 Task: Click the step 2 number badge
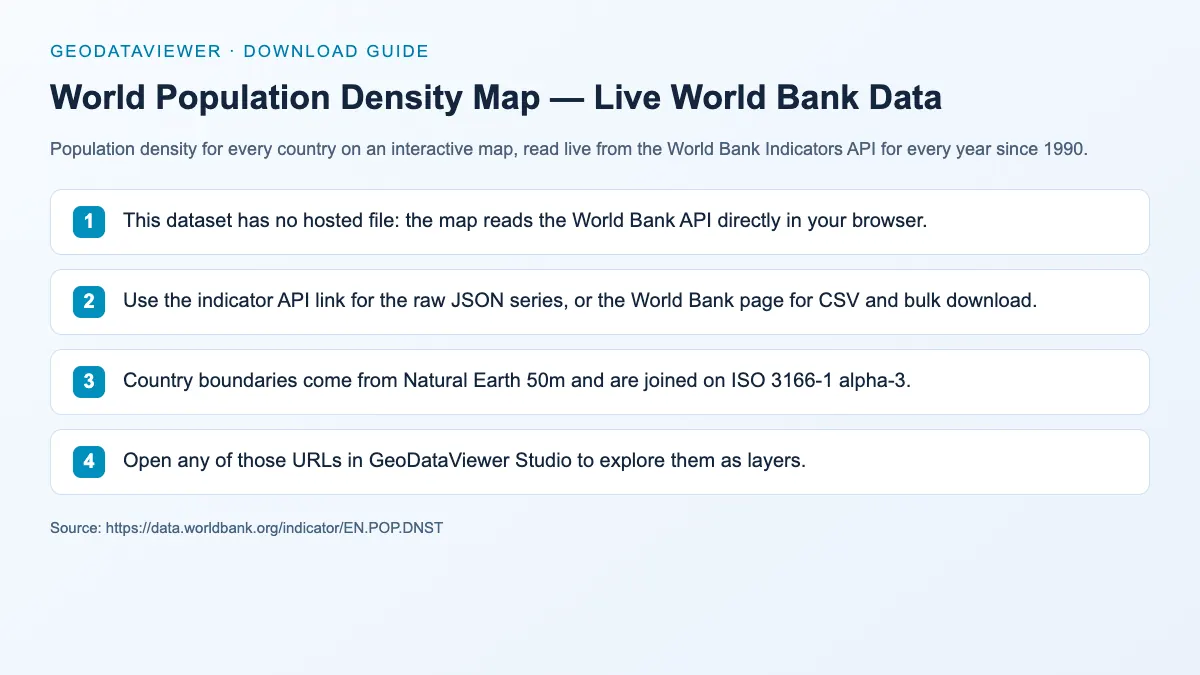pyautogui.click(x=89, y=302)
